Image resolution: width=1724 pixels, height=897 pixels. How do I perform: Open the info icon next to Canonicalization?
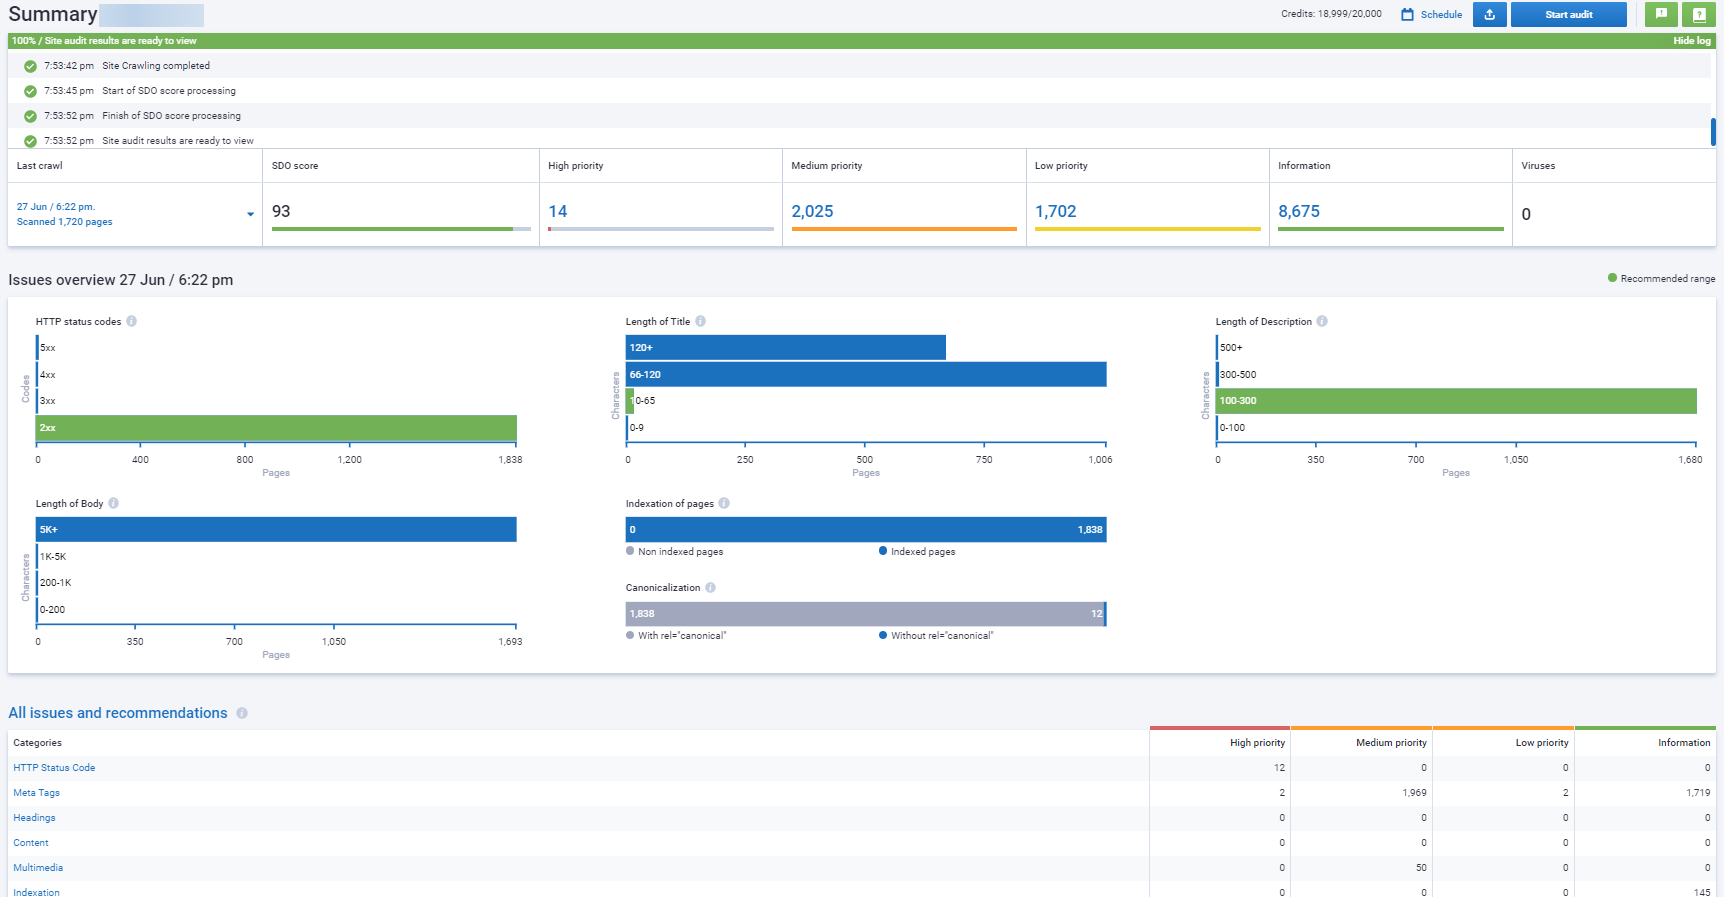point(710,587)
